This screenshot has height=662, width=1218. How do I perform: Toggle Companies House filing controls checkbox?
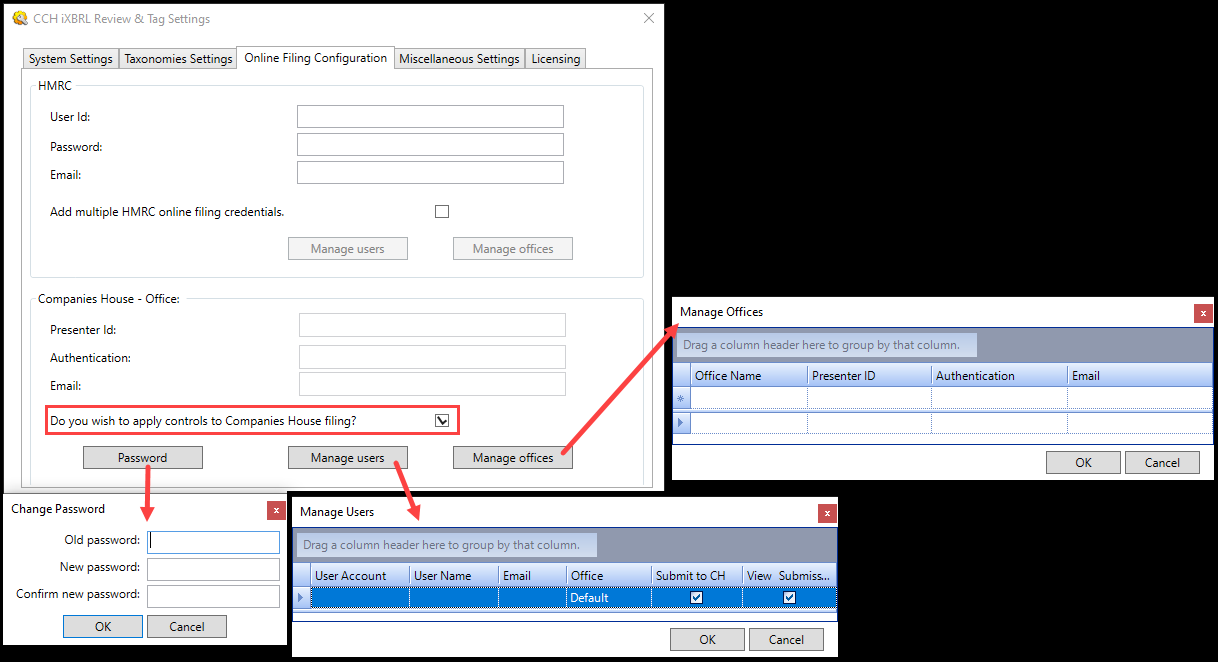click(442, 421)
